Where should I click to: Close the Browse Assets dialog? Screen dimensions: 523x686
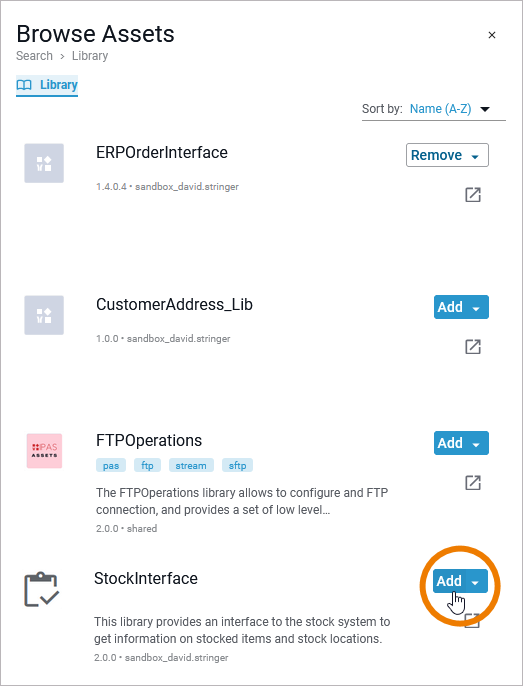[x=492, y=35]
